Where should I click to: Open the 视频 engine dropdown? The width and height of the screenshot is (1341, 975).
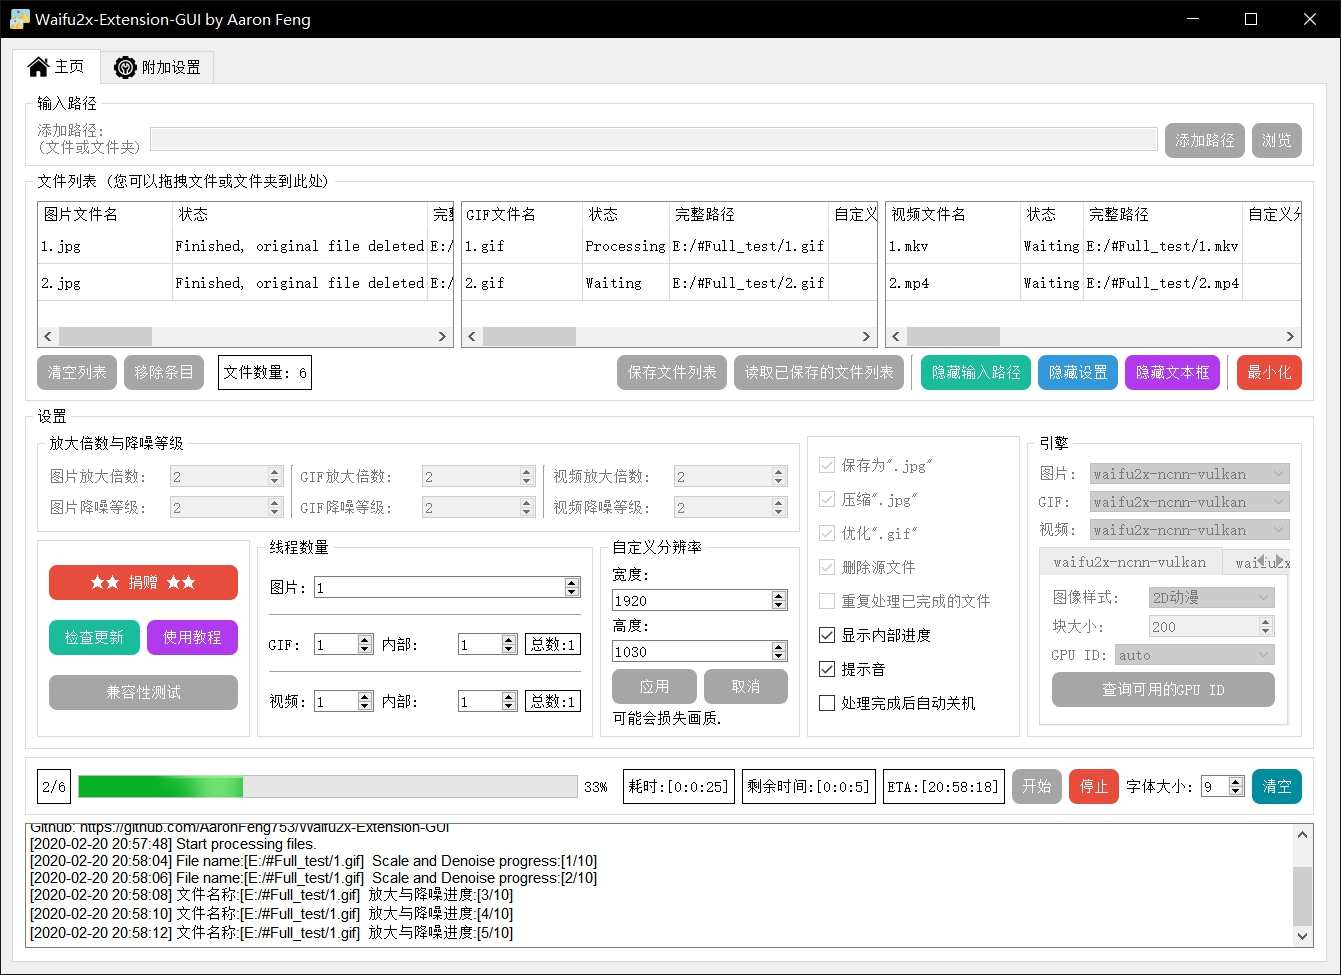[1190, 530]
